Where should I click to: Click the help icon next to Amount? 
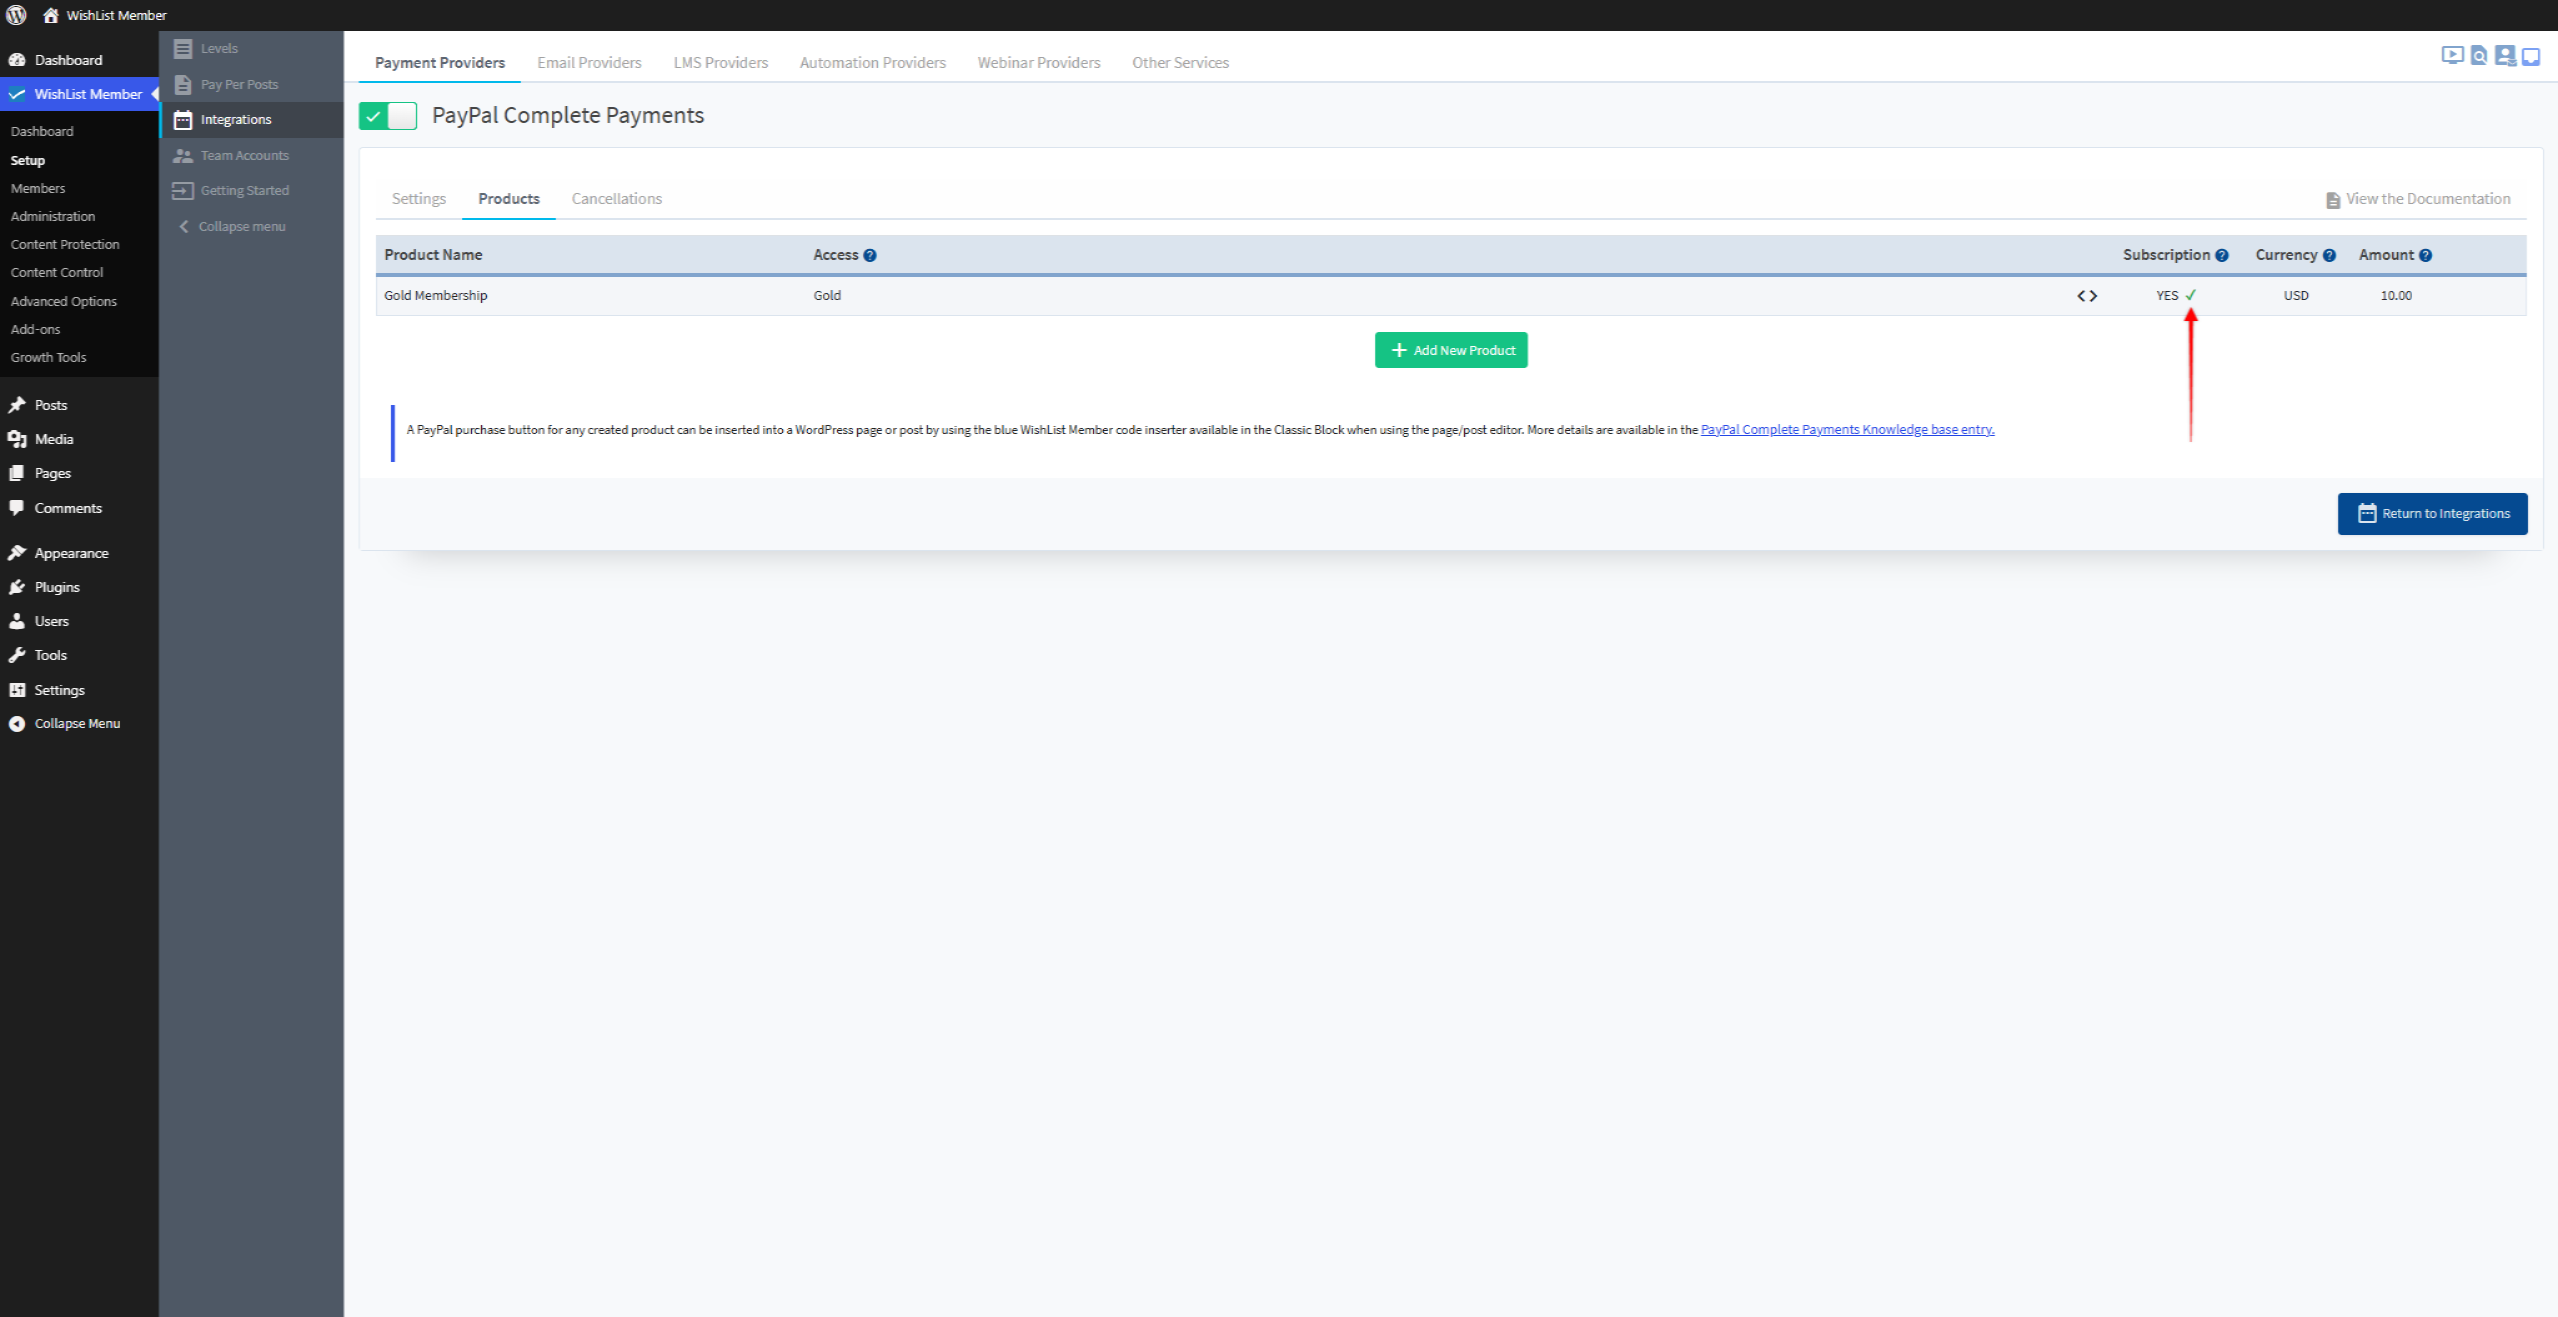coord(2425,255)
